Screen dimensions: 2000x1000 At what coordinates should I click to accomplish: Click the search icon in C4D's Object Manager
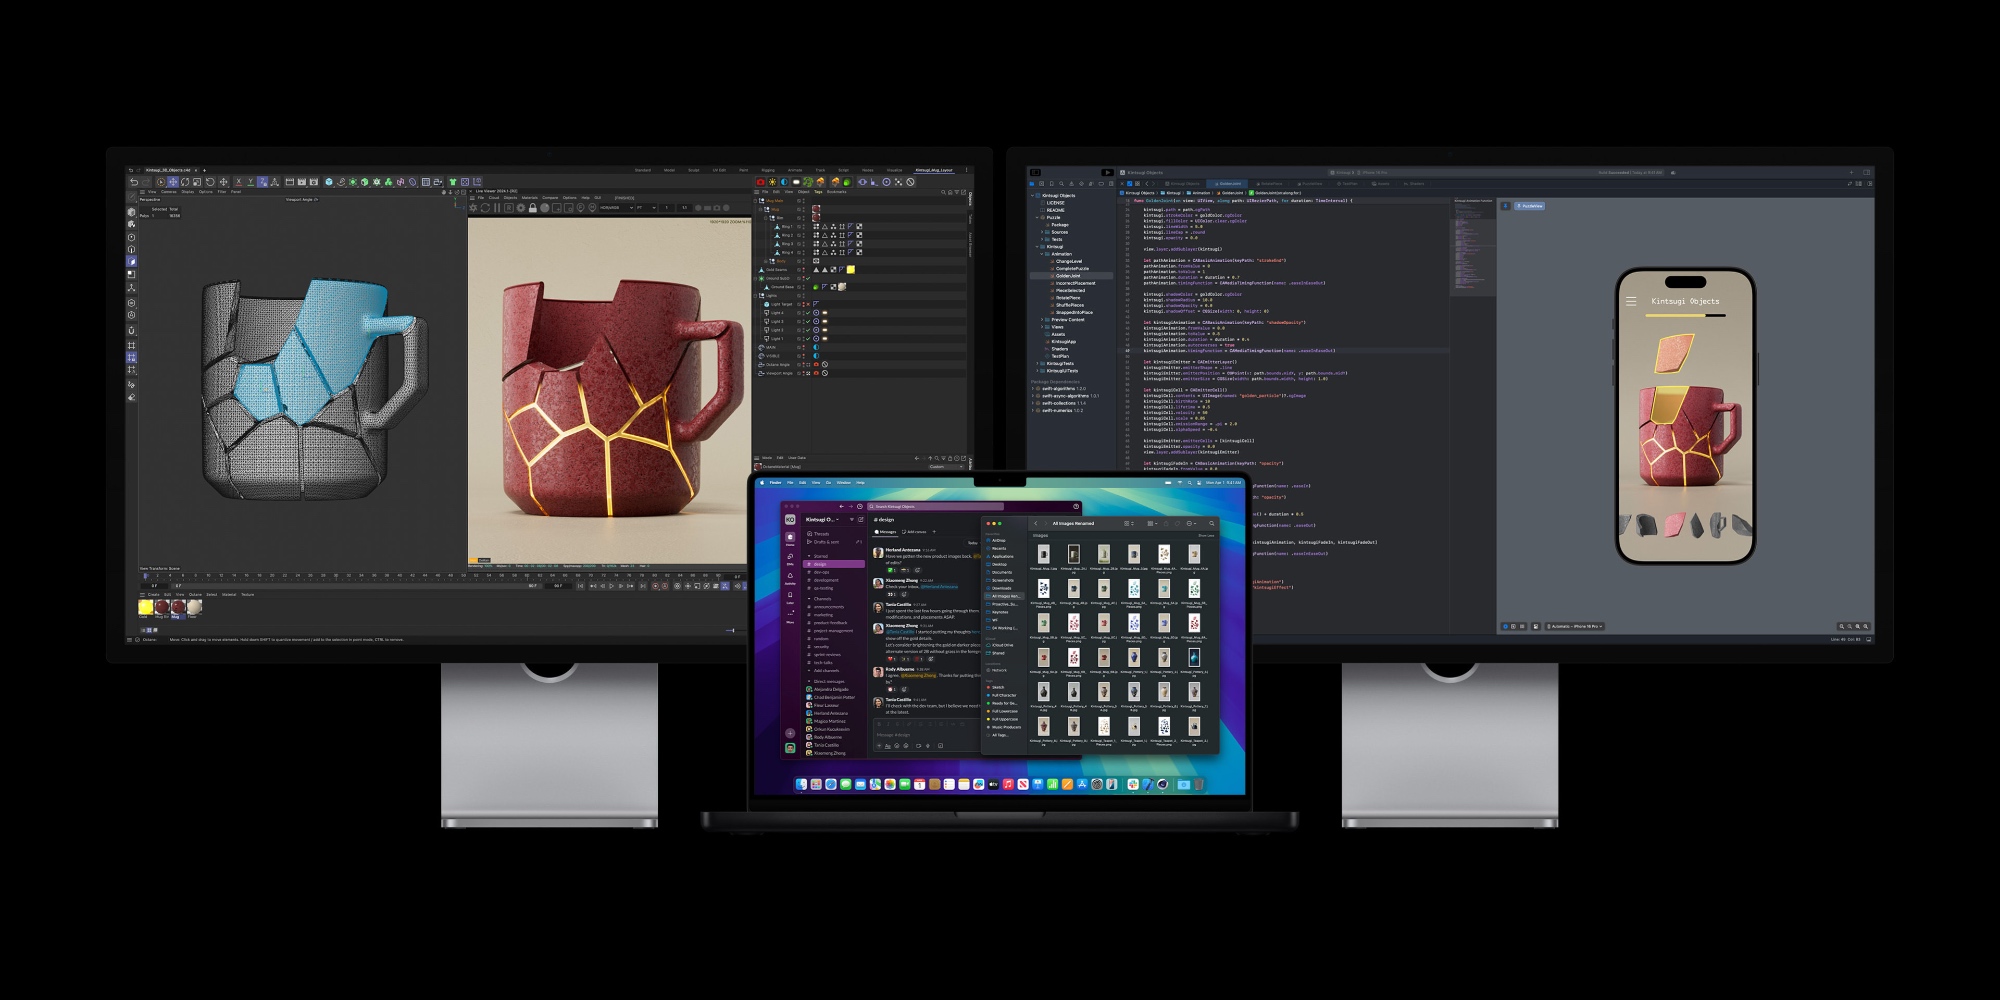[x=943, y=192]
